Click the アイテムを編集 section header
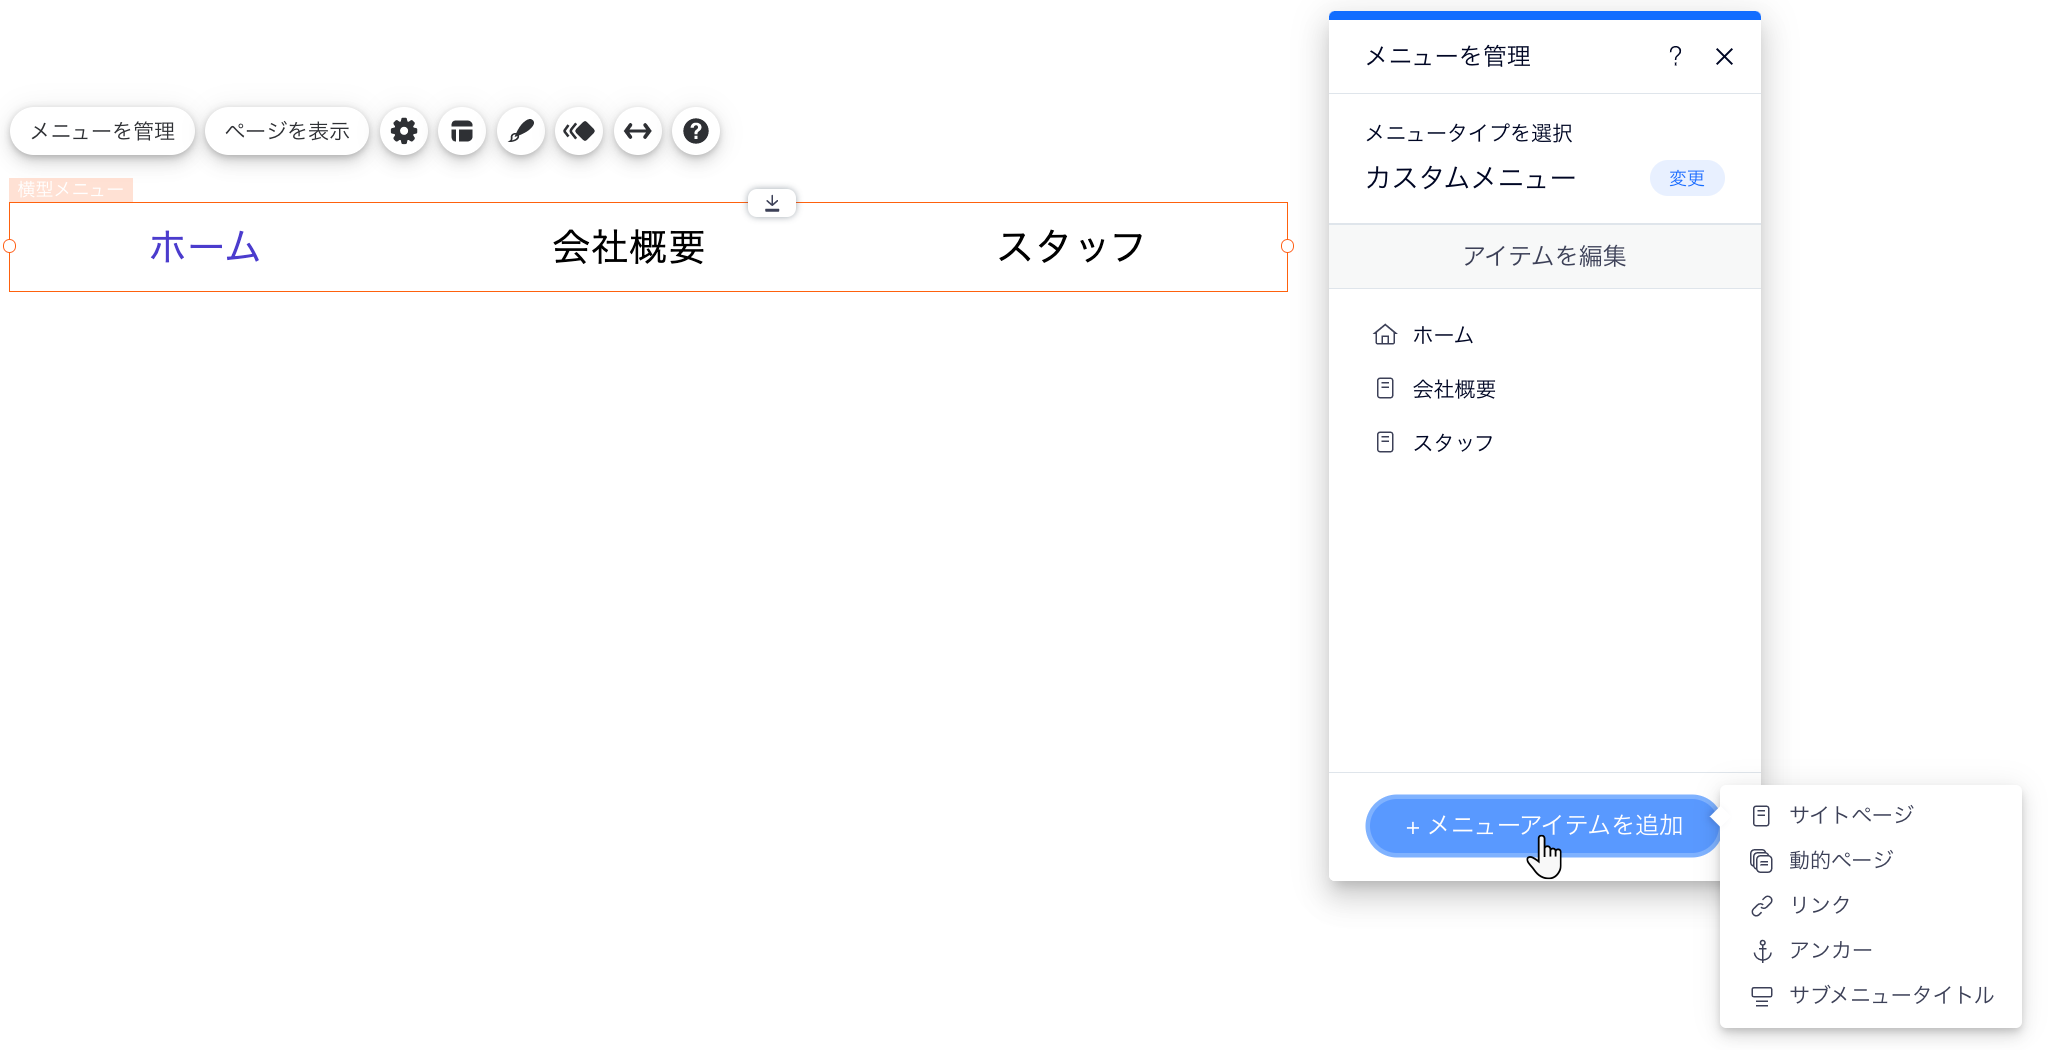The width and height of the screenshot is (2048, 1050). tap(1544, 256)
